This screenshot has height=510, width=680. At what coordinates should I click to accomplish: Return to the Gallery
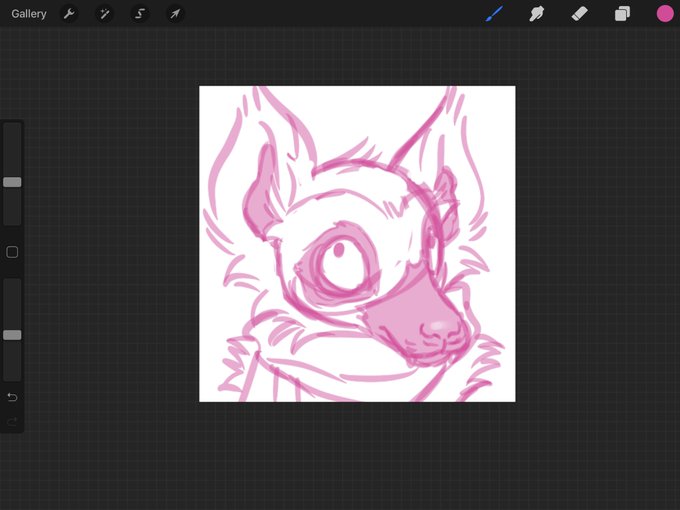tap(29, 14)
